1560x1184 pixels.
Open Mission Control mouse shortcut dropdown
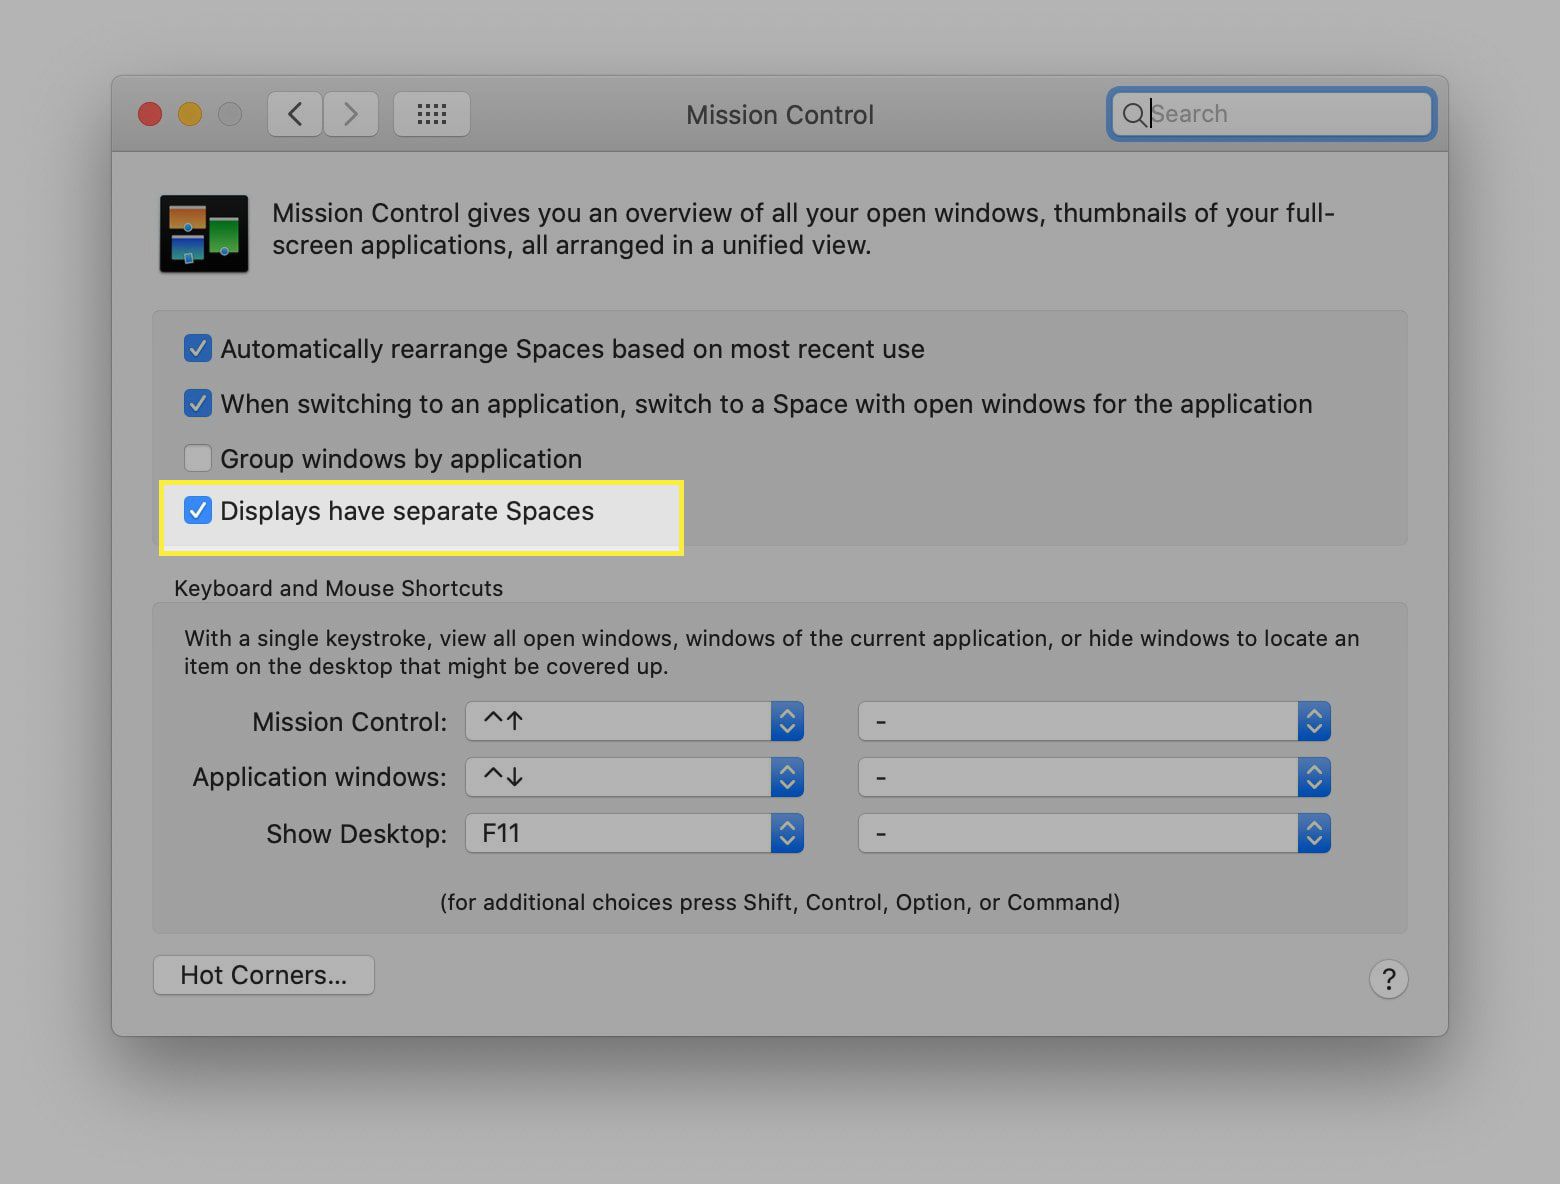[x=1094, y=721]
